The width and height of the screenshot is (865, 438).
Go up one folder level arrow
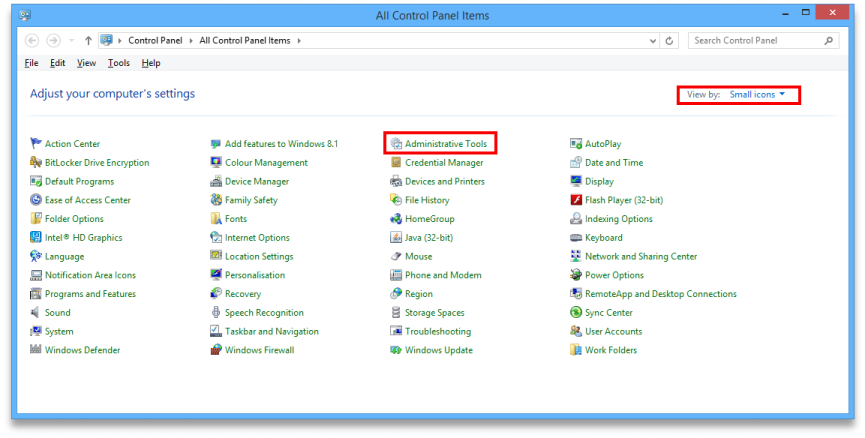coord(89,41)
